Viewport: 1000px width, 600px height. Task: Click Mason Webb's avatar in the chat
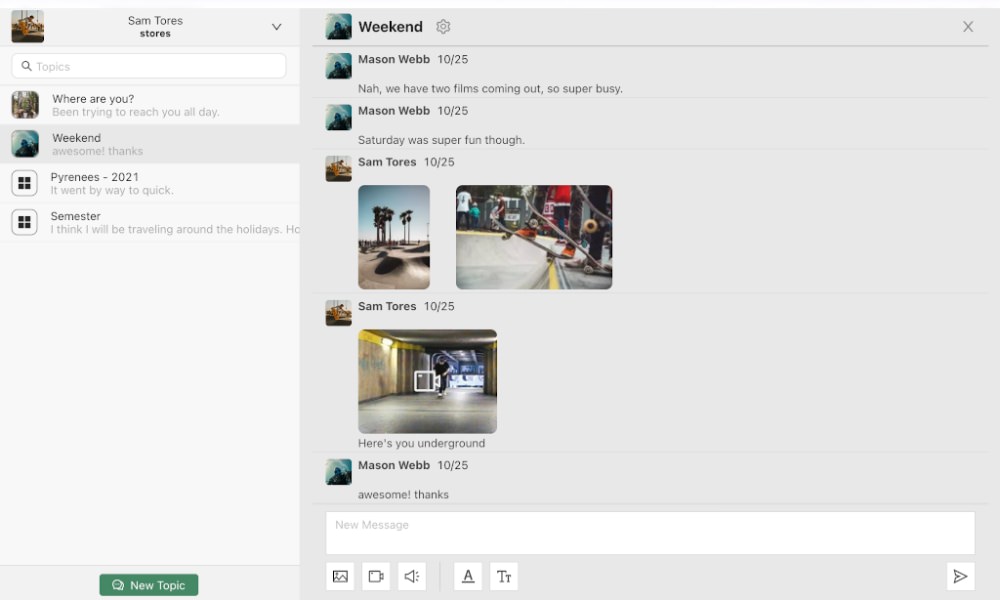338,66
